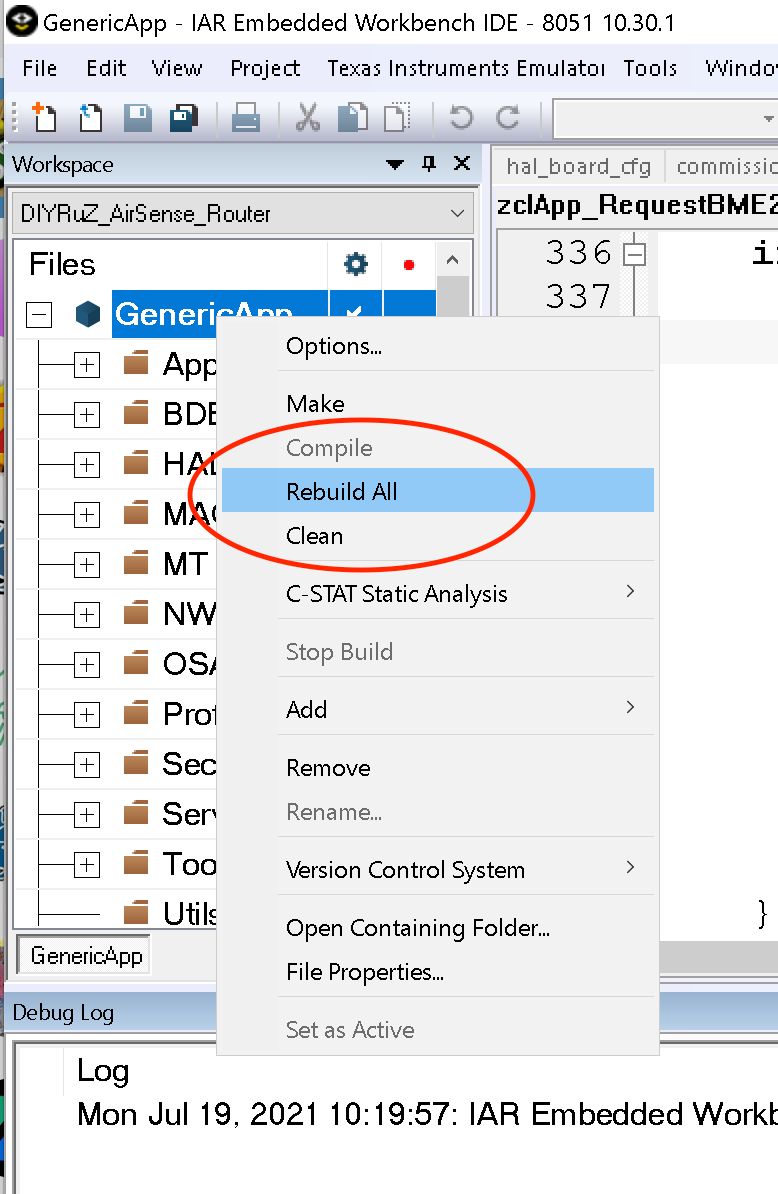The height and width of the screenshot is (1194, 778).
Task: Expand the Profile folder
Action: tap(87, 715)
